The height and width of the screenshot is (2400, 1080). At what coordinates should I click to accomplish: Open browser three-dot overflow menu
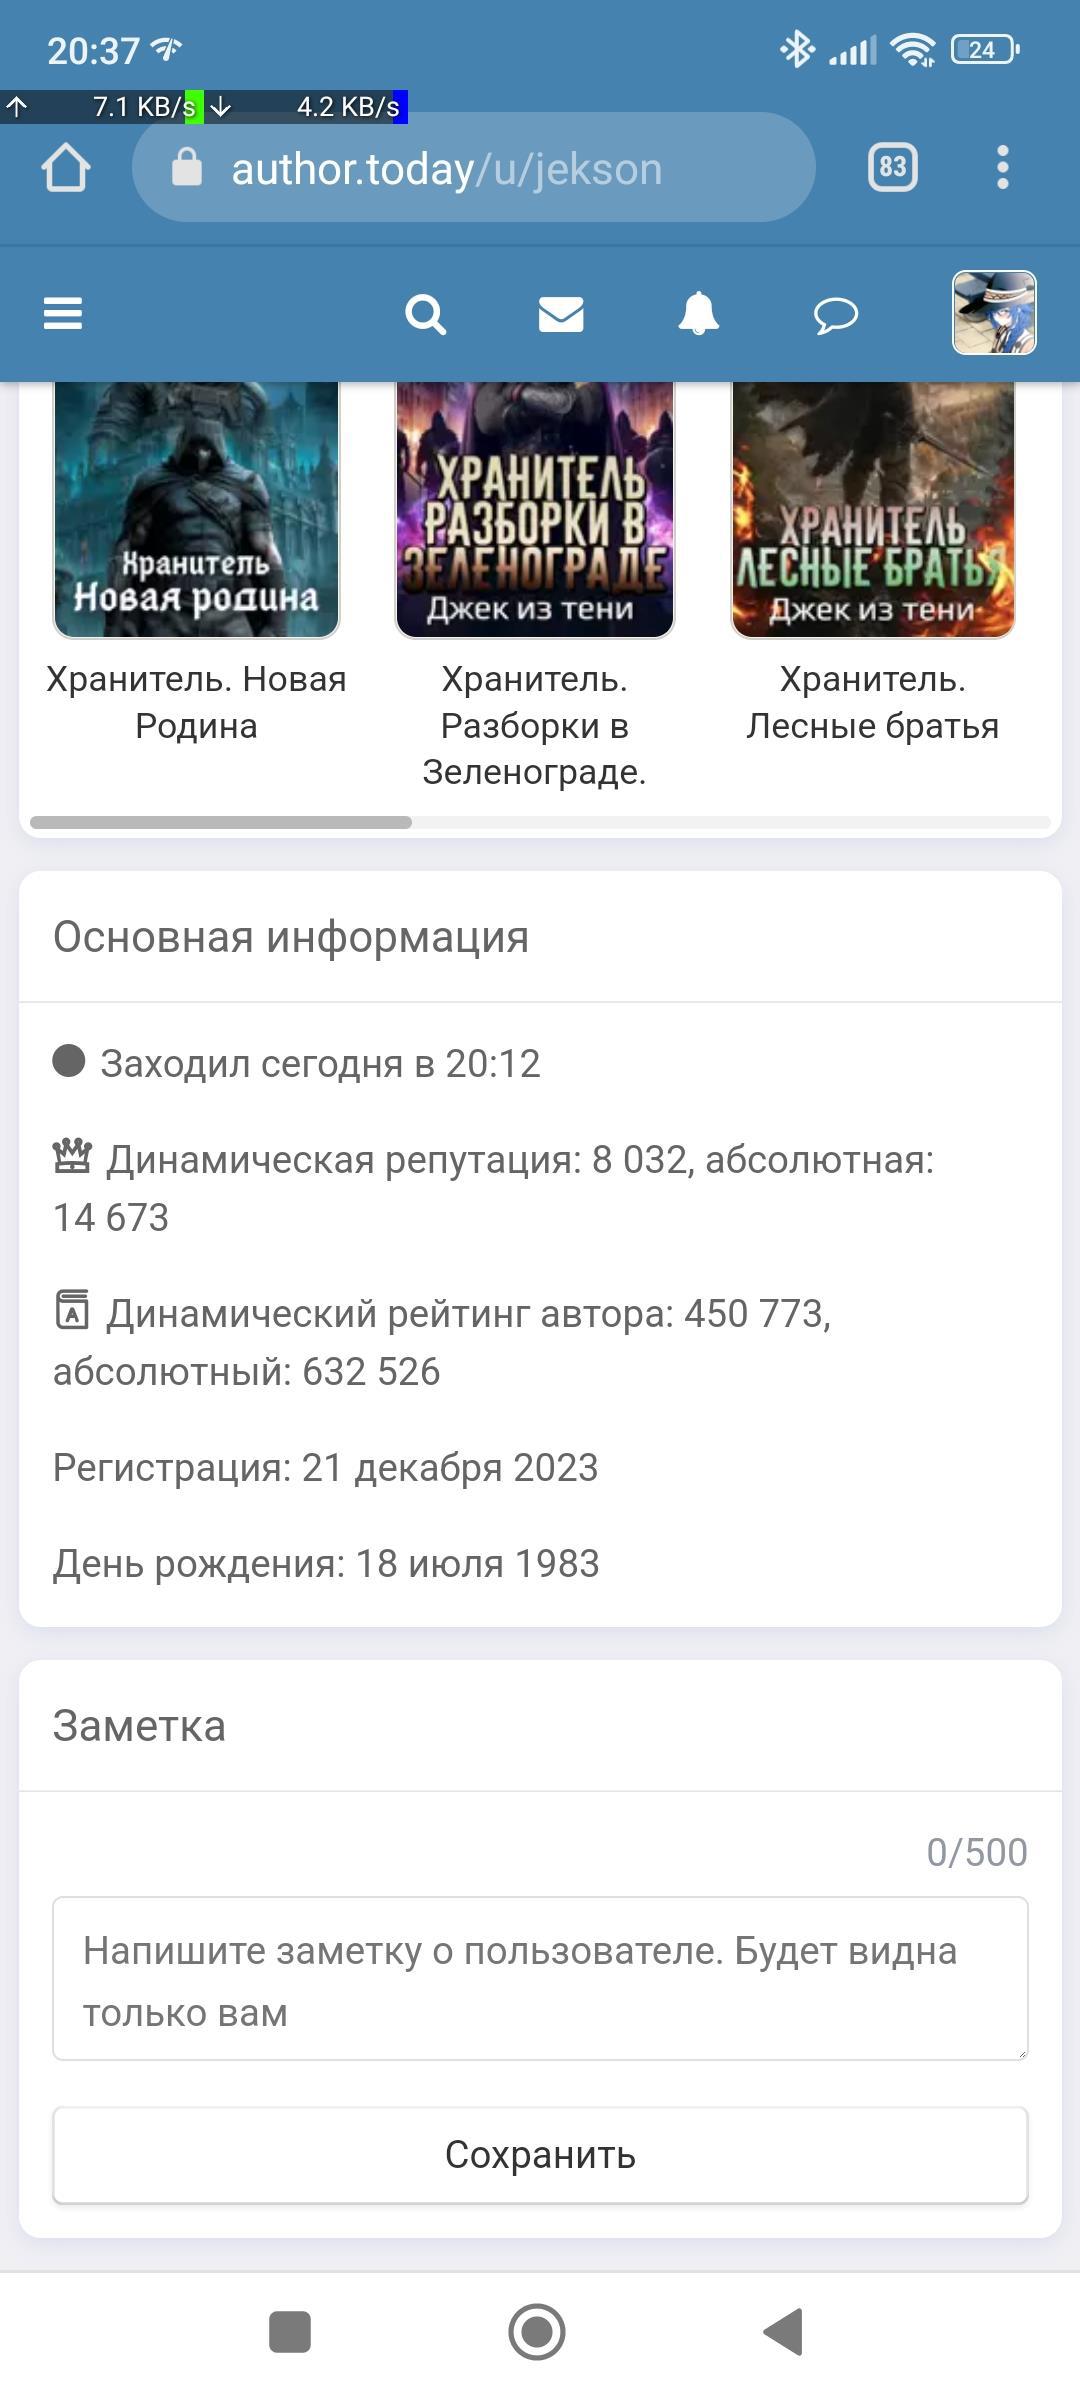[x=1003, y=167]
